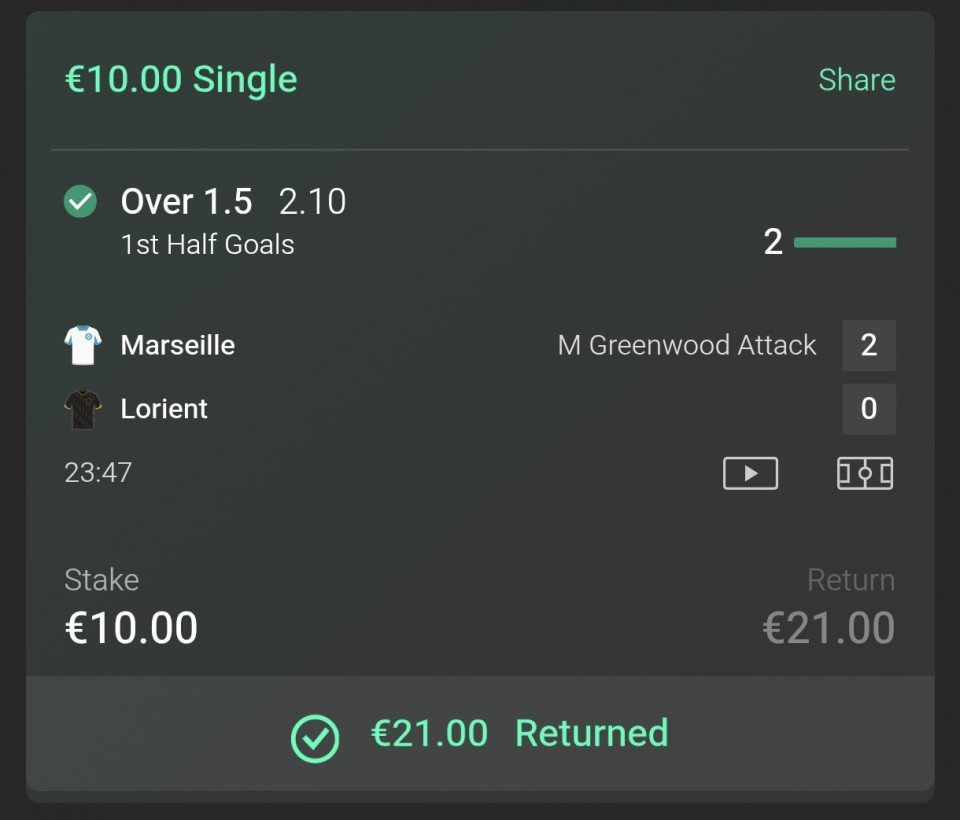Select the Lorient team name
960x820 pixels.
tap(164, 409)
